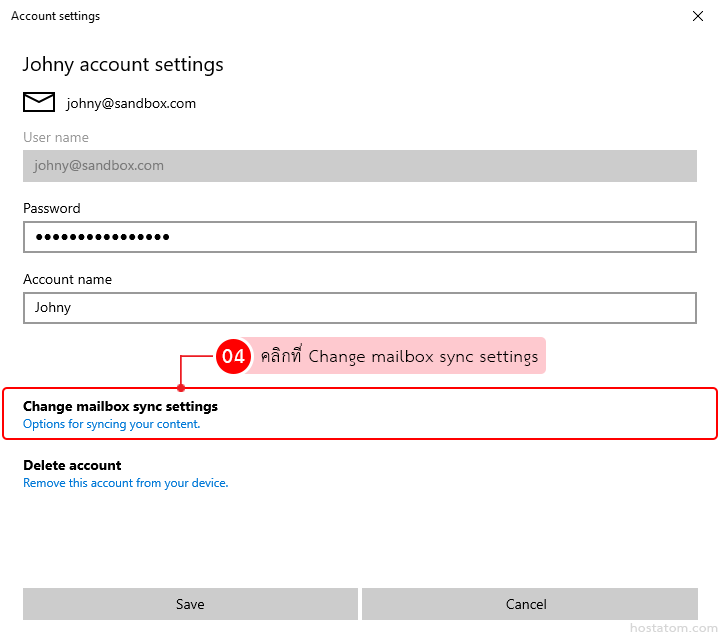720x635 pixels.
Task: Select the Delete account option
Action: coord(72,465)
